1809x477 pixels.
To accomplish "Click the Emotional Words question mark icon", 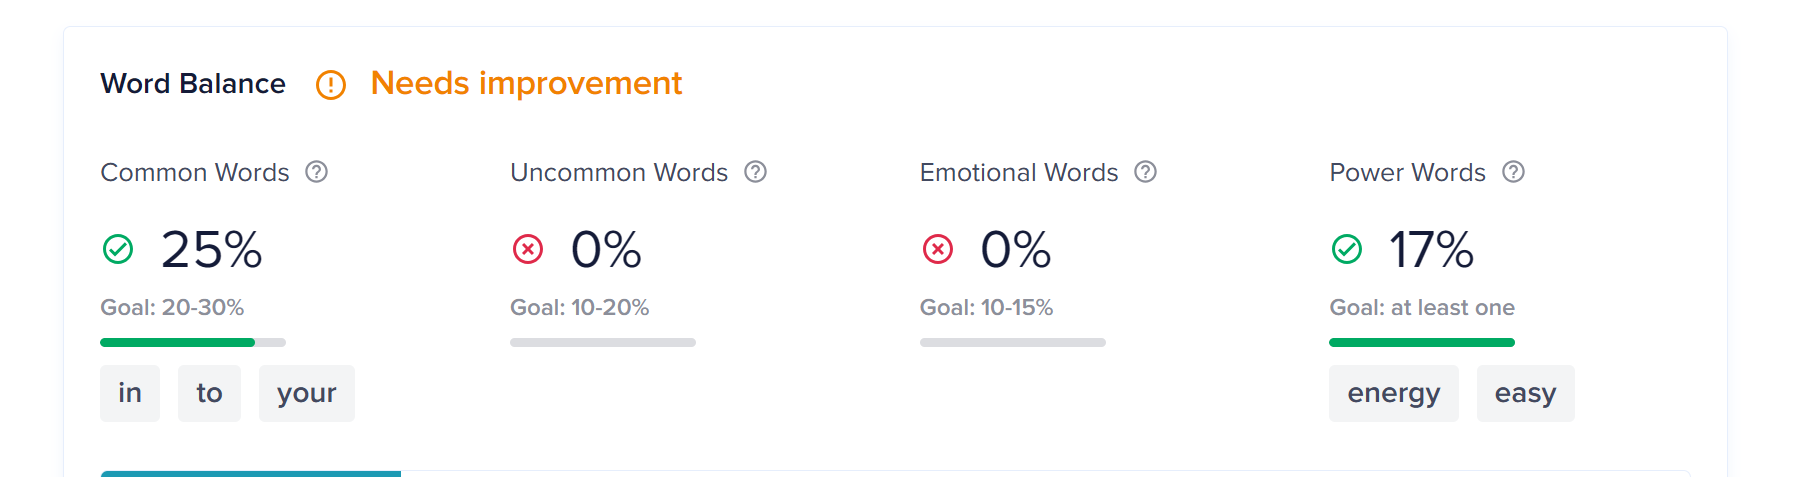I will 1145,172.
